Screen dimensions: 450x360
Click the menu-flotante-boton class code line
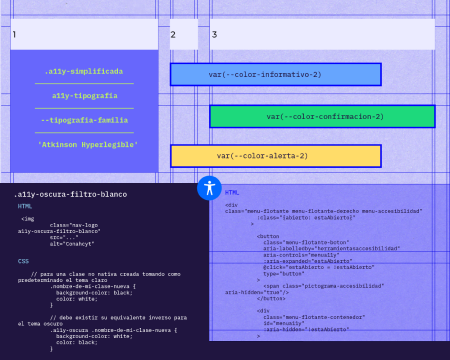306,242
